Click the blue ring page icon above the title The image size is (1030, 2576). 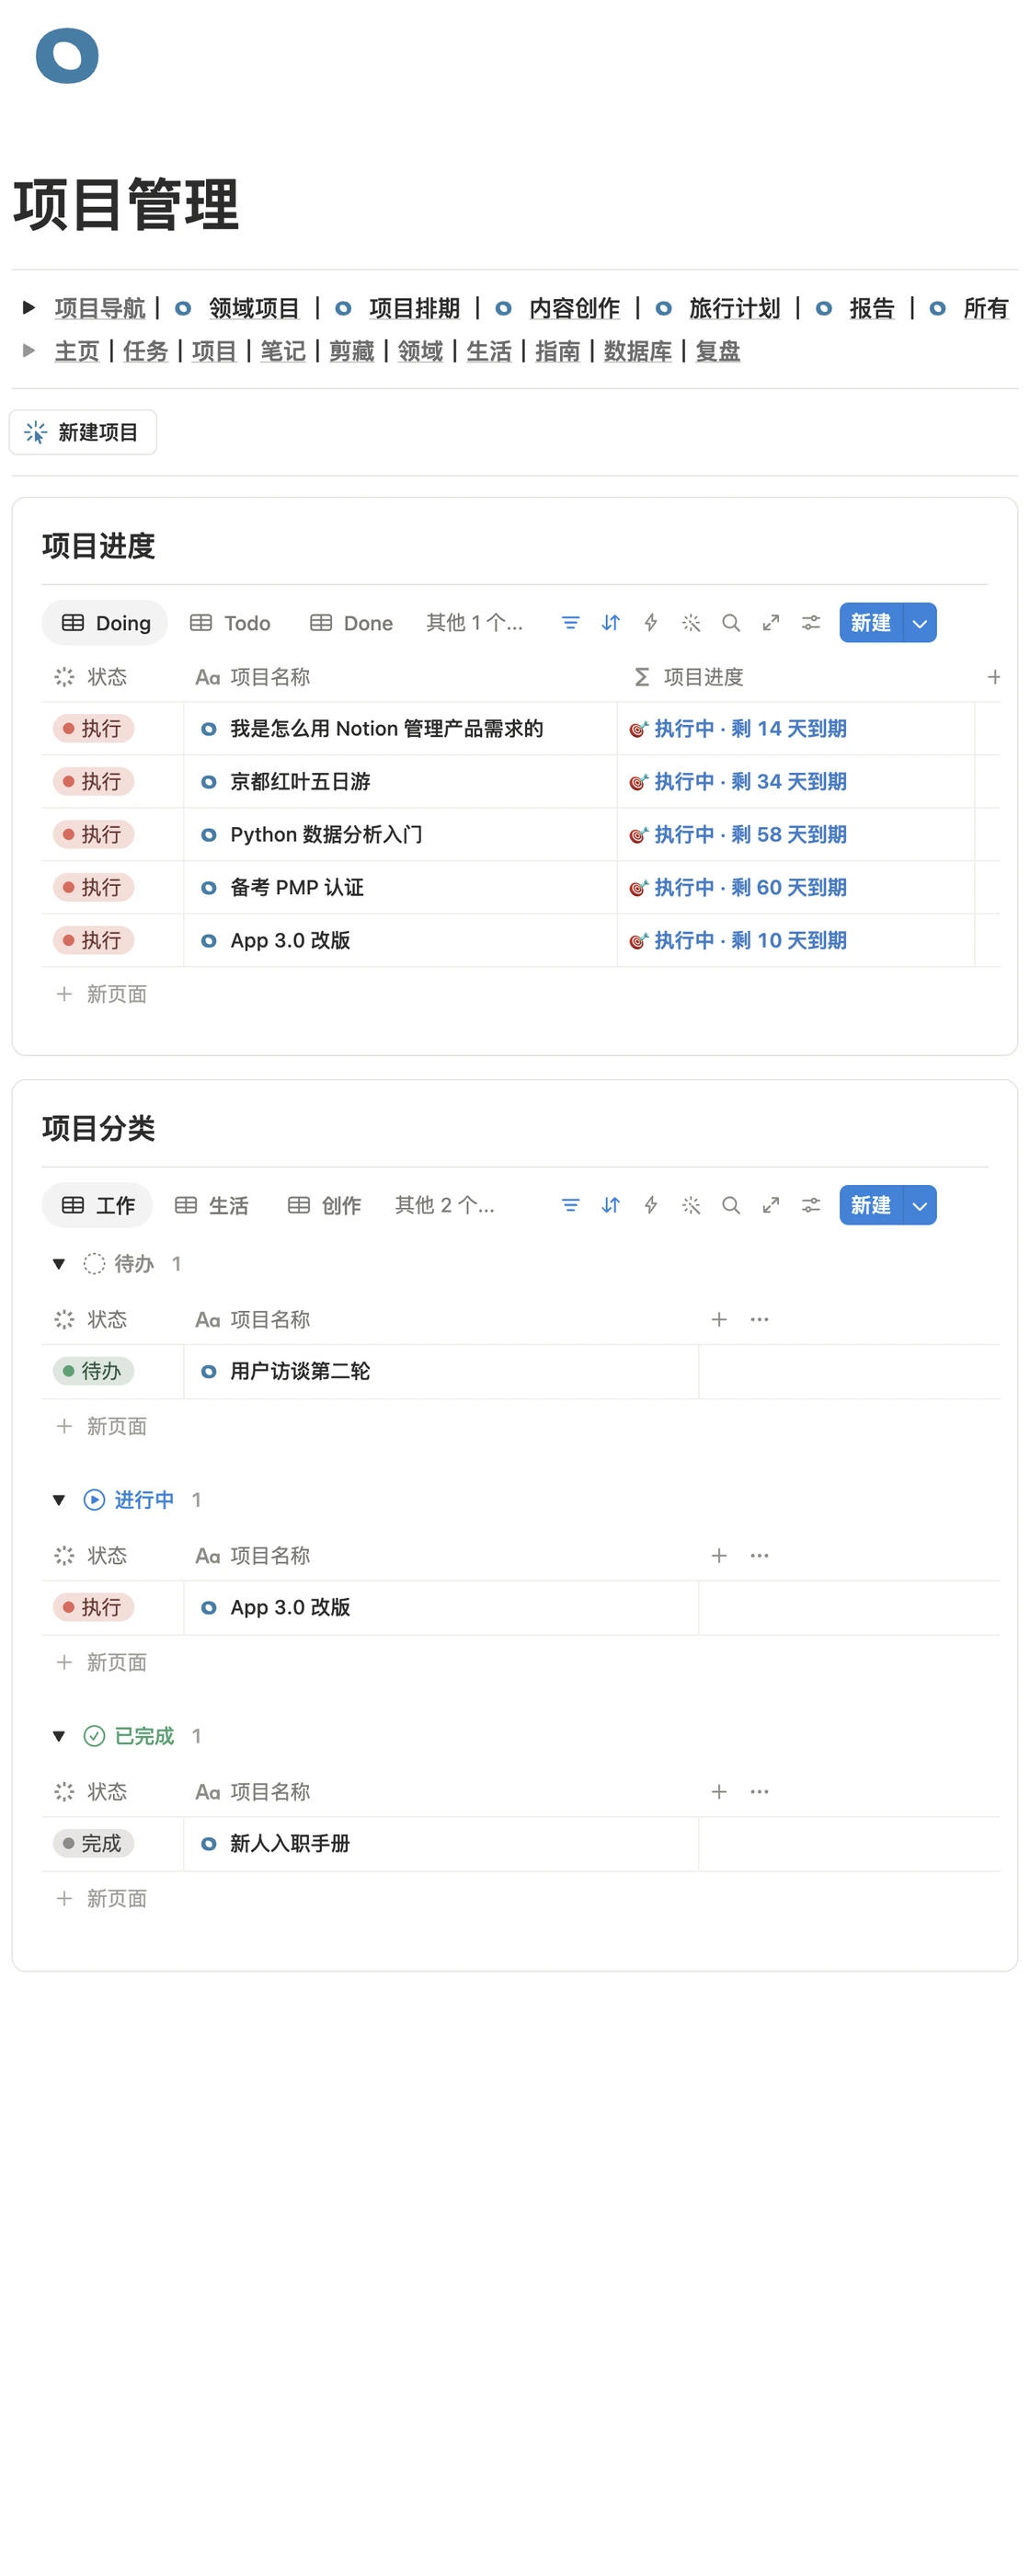(67, 56)
